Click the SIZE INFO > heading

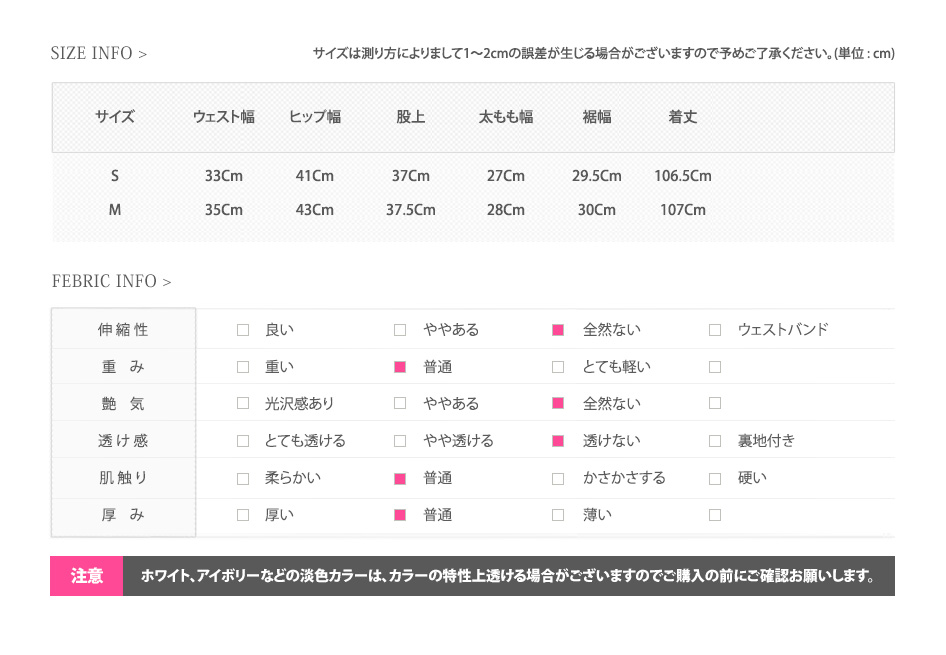[x=98, y=53]
